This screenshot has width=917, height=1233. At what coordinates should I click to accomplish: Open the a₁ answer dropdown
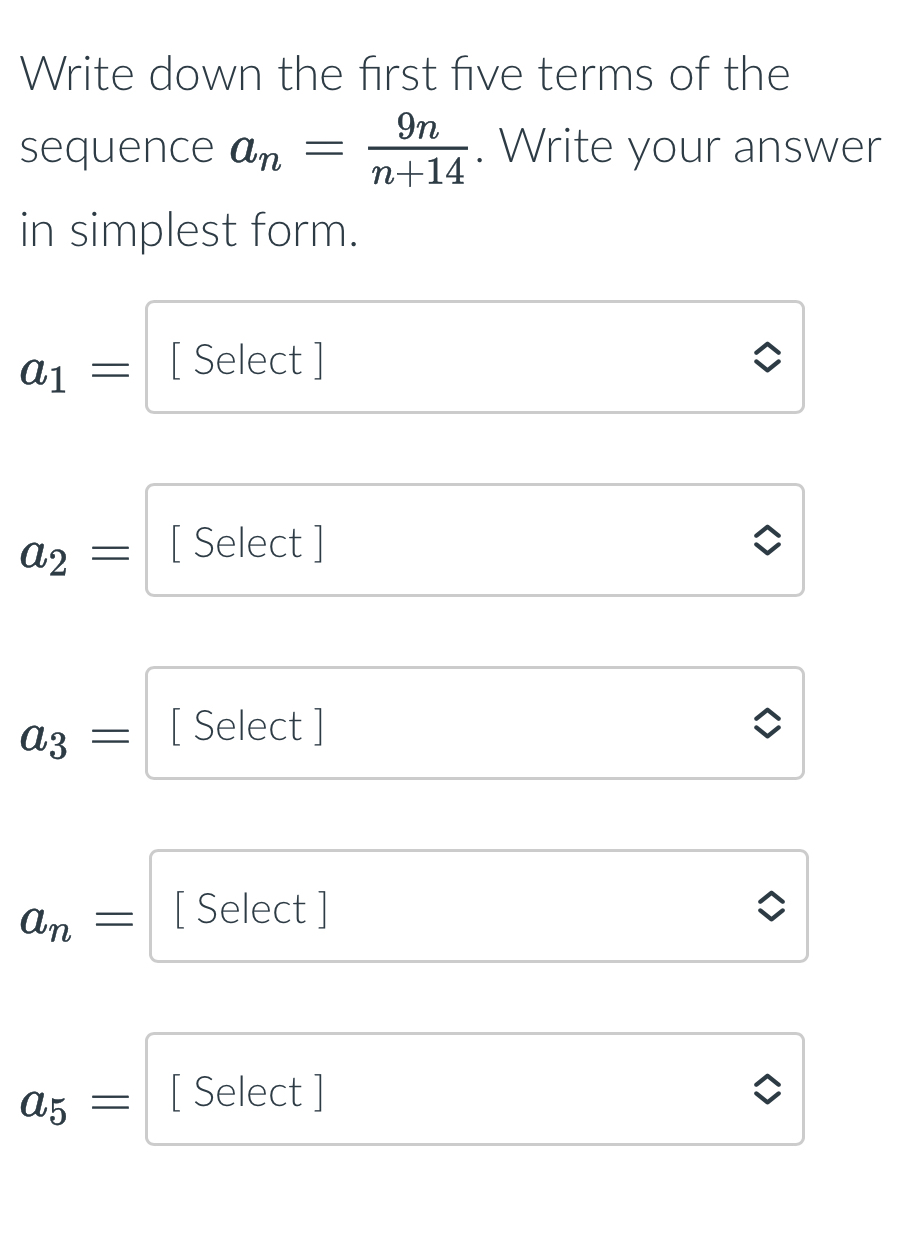[x=475, y=358]
